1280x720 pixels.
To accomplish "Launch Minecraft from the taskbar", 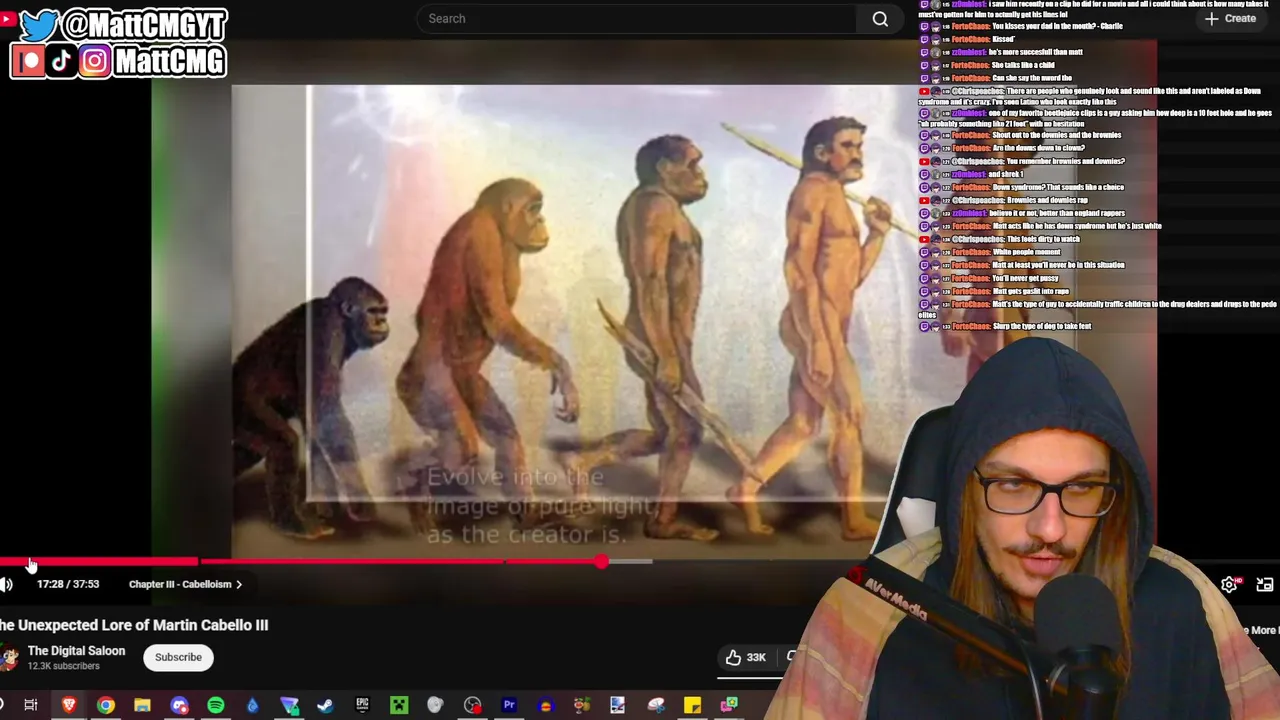I will pyautogui.click(x=399, y=706).
